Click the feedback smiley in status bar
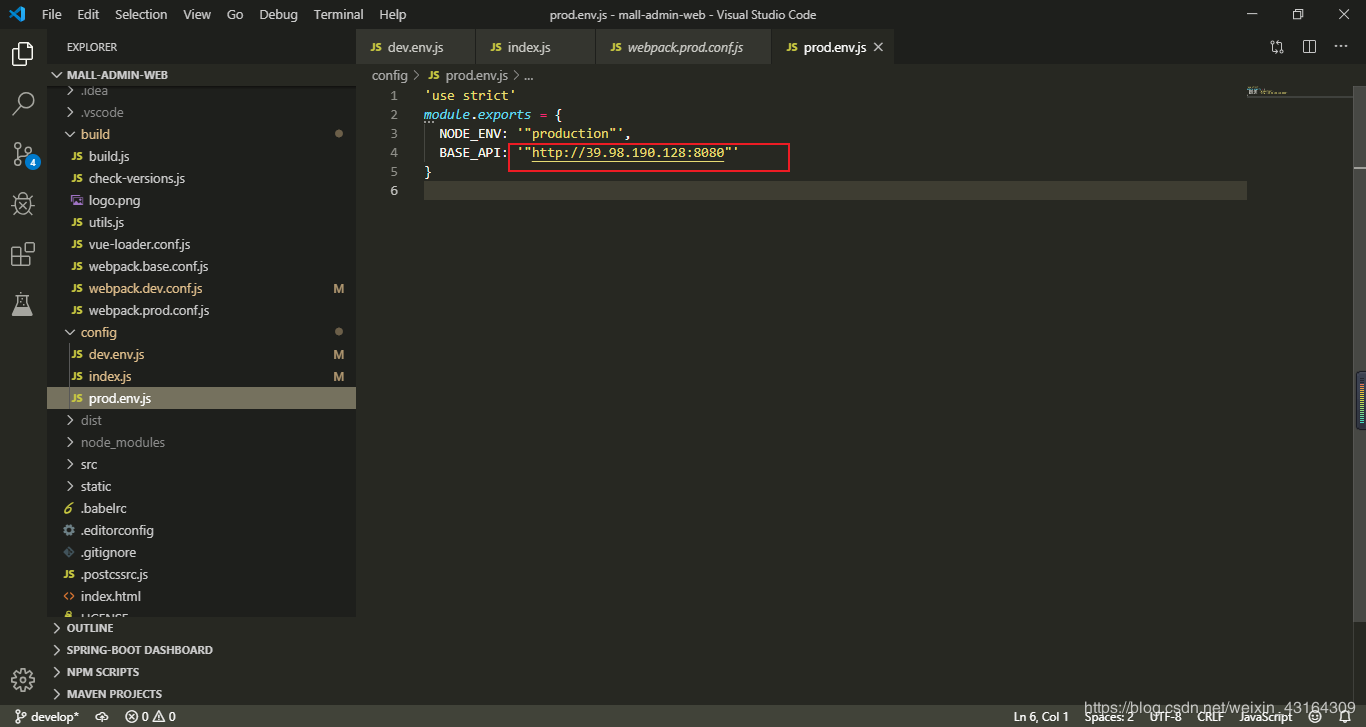This screenshot has height=727, width=1366. point(1316,716)
